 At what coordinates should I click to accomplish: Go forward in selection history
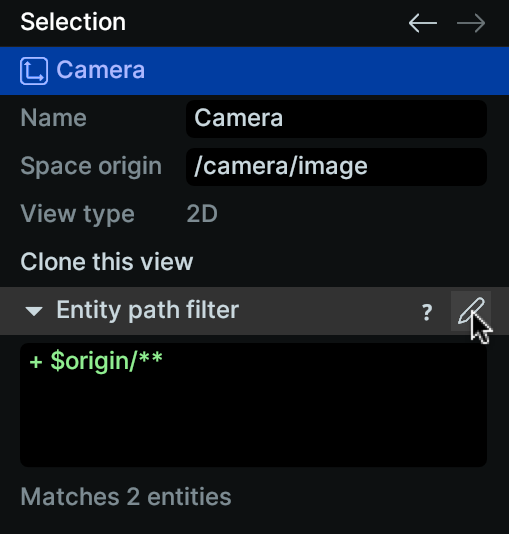[x=471, y=23]
